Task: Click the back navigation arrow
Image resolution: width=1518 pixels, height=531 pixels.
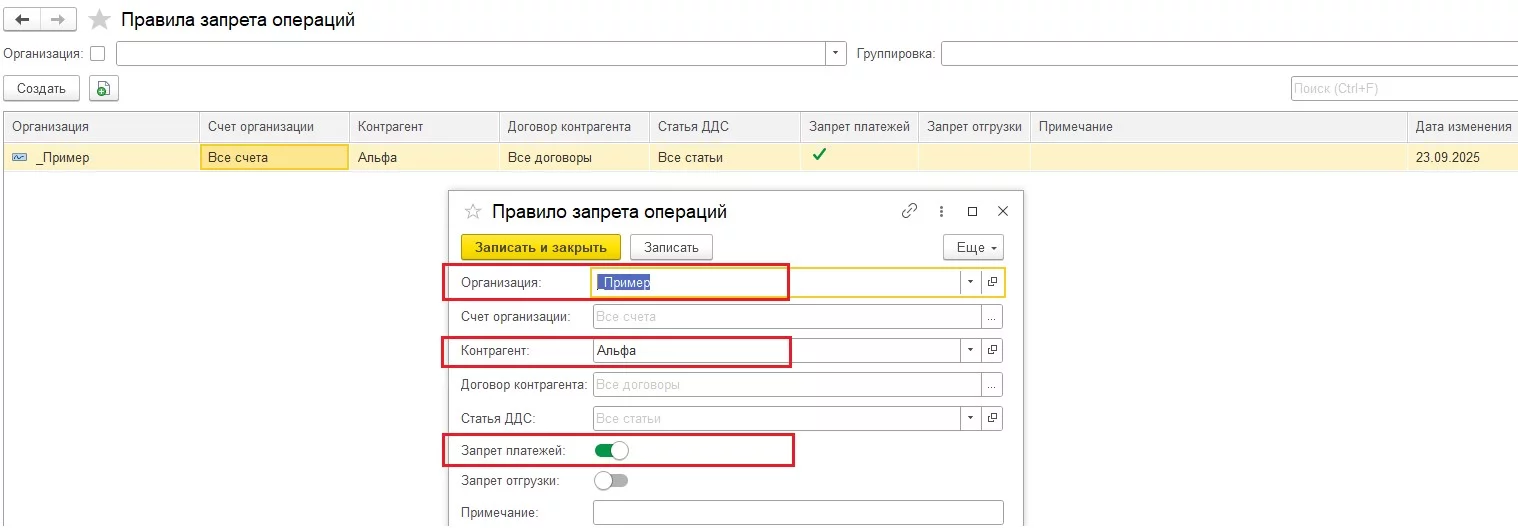Action: click(x=22, y=20)
